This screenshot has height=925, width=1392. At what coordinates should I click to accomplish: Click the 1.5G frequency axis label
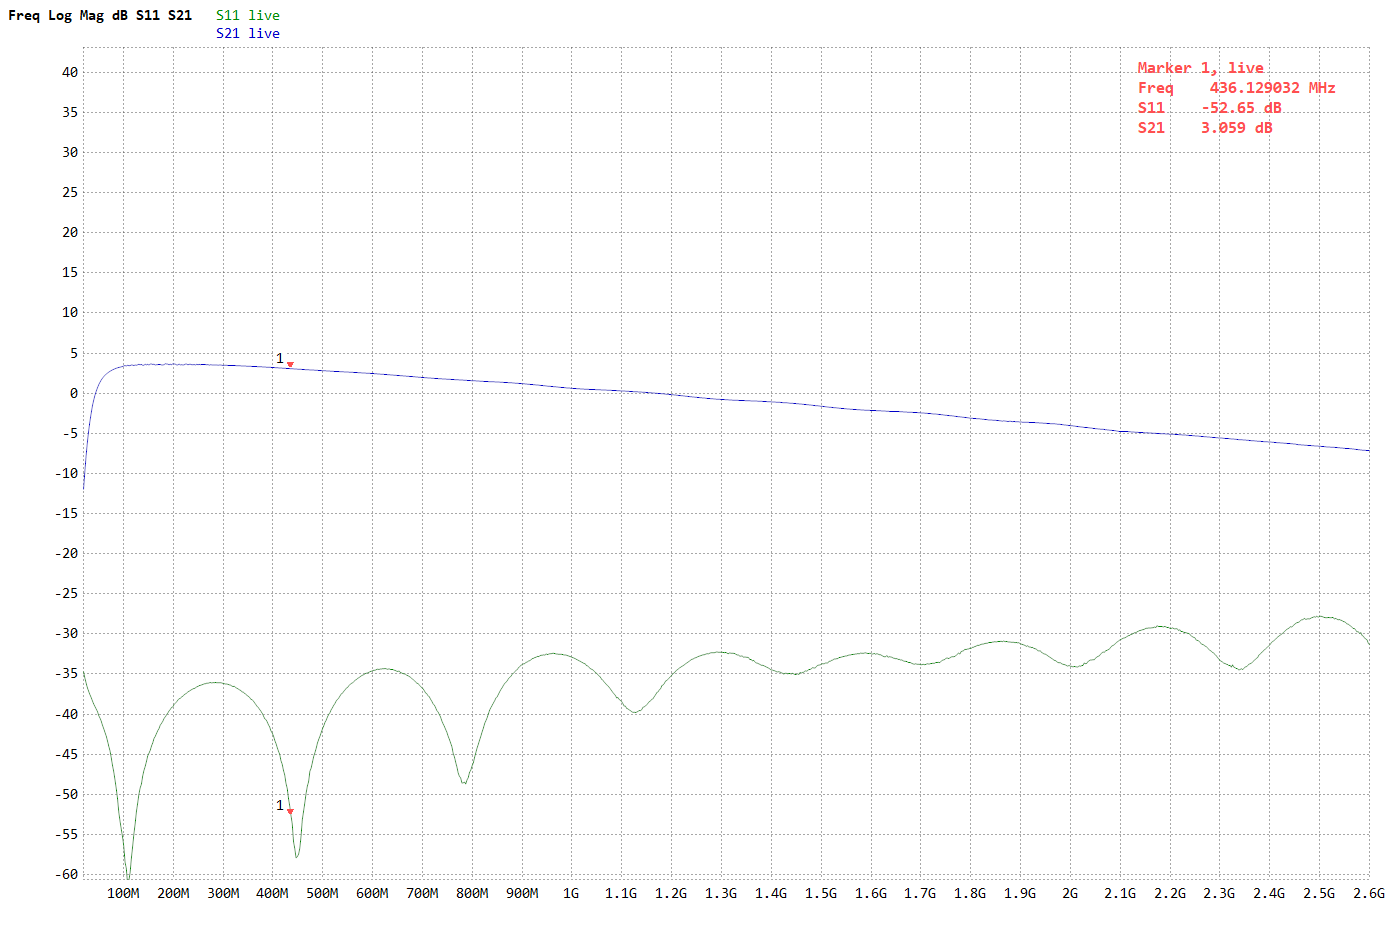[x=821, y=893]
